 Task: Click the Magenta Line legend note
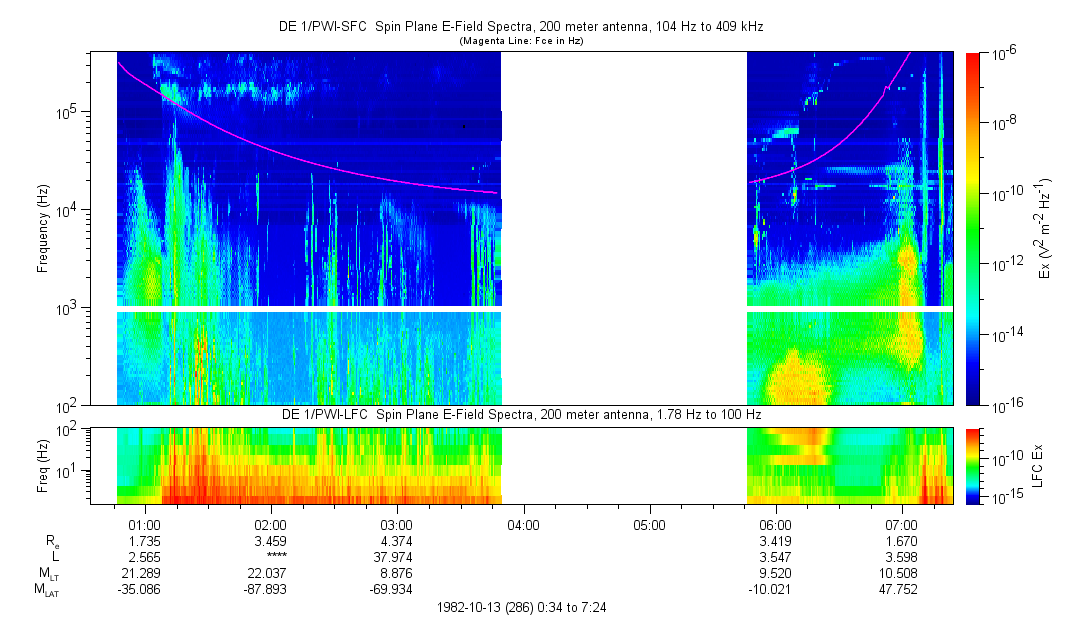(x=520, y=41)
